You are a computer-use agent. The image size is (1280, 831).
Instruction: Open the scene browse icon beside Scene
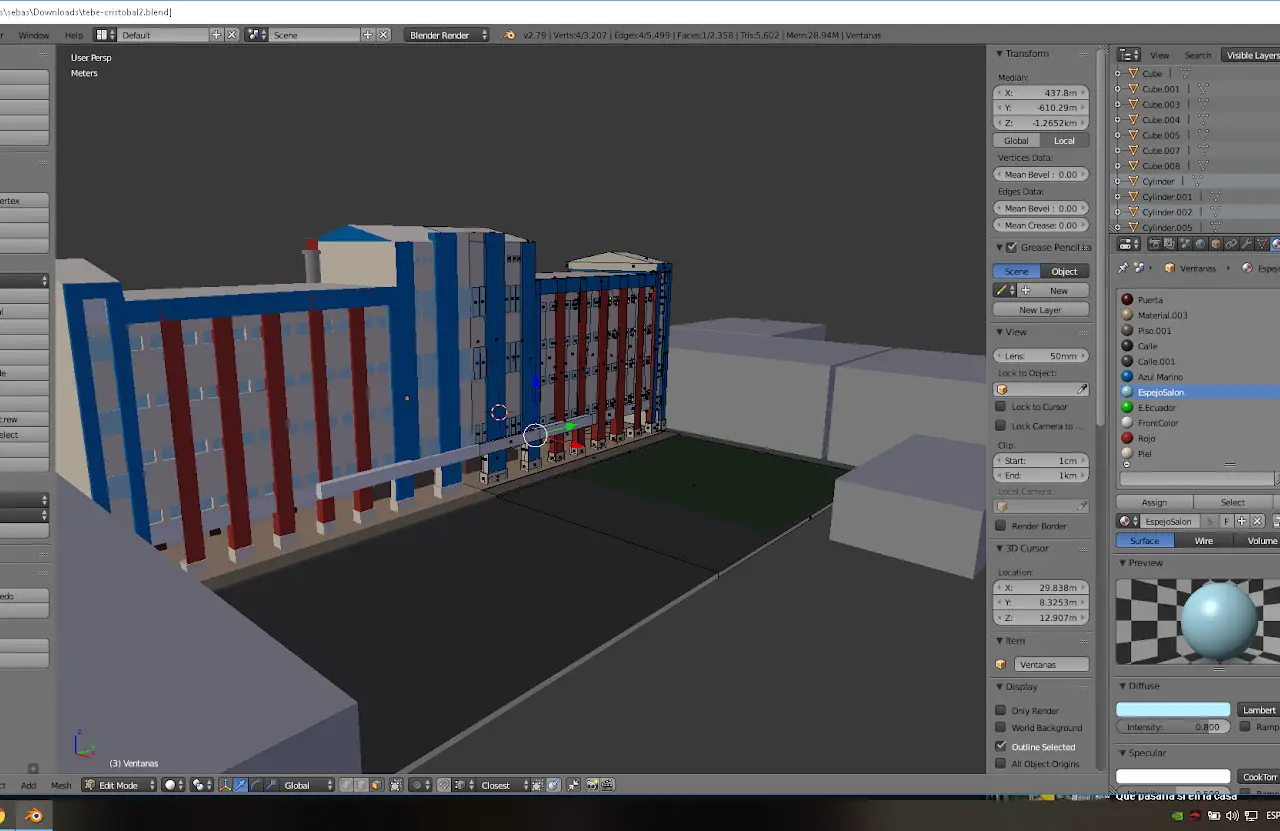(x=256, y=35)
